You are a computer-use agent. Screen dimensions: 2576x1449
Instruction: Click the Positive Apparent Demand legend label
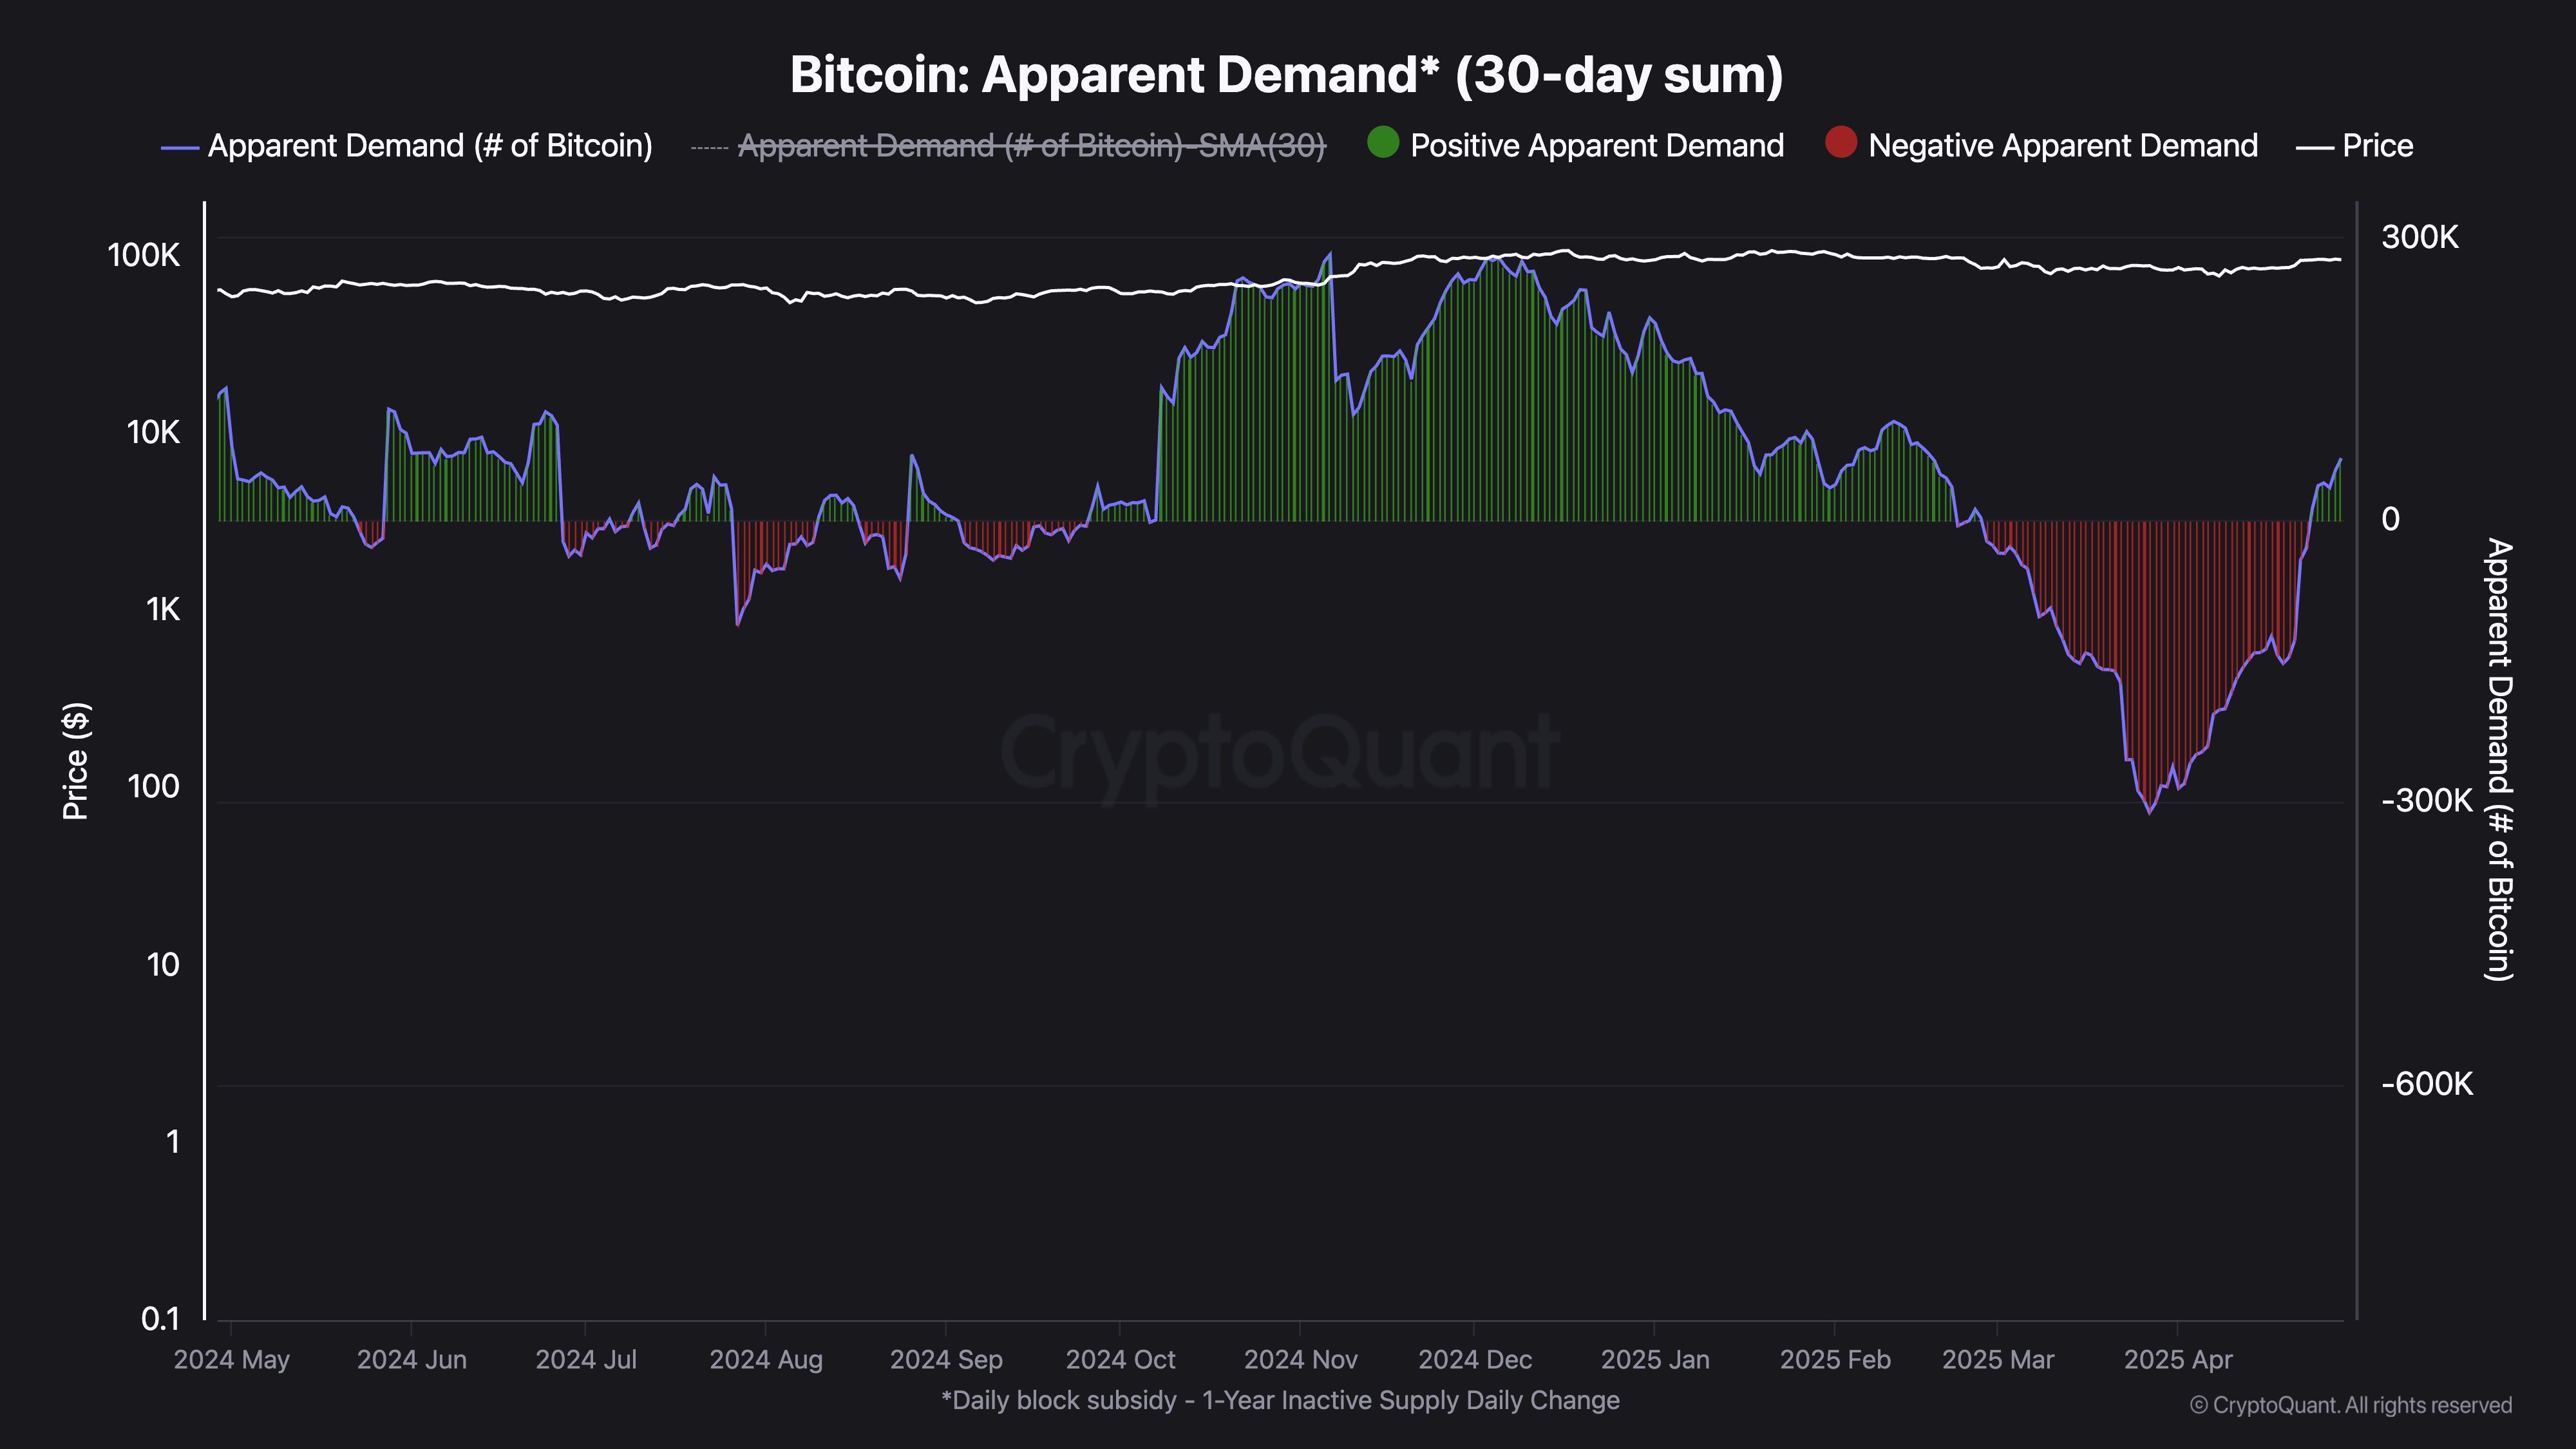[1596, 146]
